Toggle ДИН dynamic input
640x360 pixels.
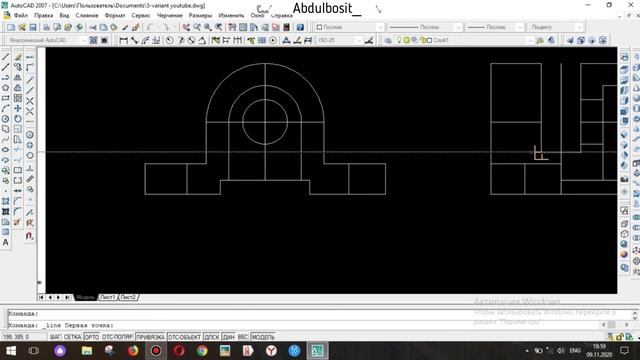pyautogui.click(x=229, y=337)
